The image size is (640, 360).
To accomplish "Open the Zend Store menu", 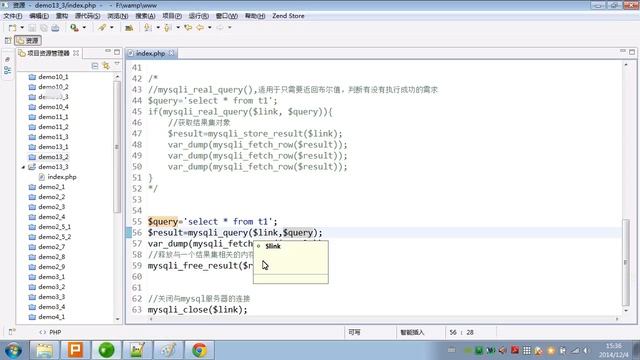I will click(x=288, y=16).
